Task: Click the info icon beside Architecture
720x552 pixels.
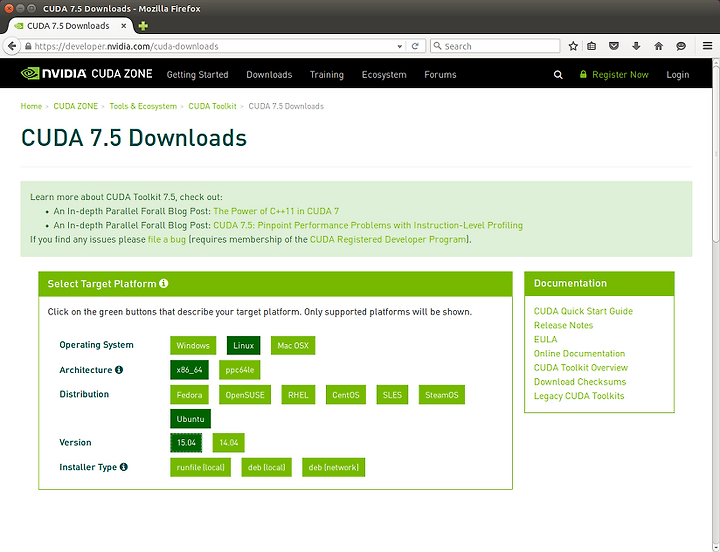Action: point(119,370)
